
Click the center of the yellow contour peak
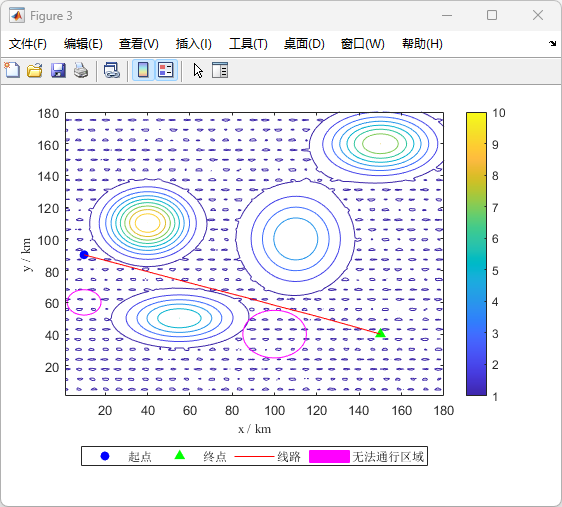point(147,223)
